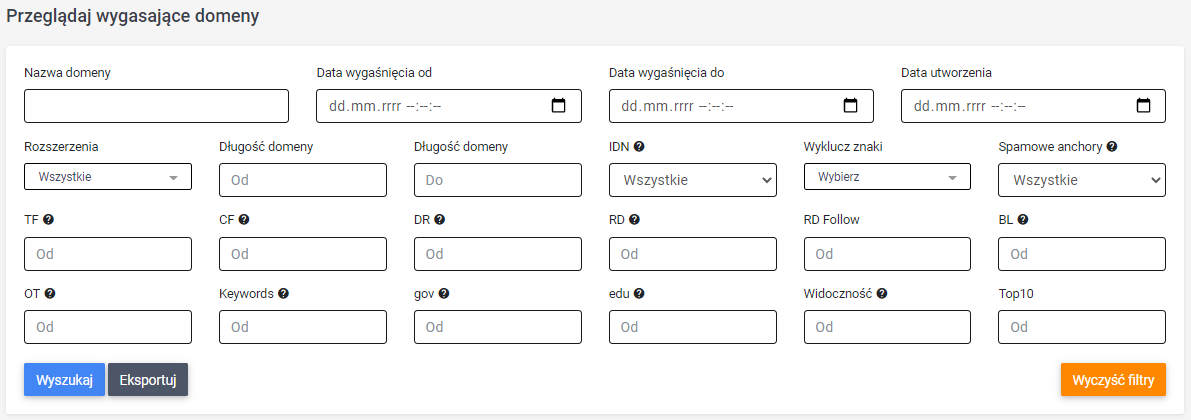This screenshot has height=420, width=1191.
Task: Click the Top10 Od input field
Action: pyautogui.click(x=1082, y=327)
